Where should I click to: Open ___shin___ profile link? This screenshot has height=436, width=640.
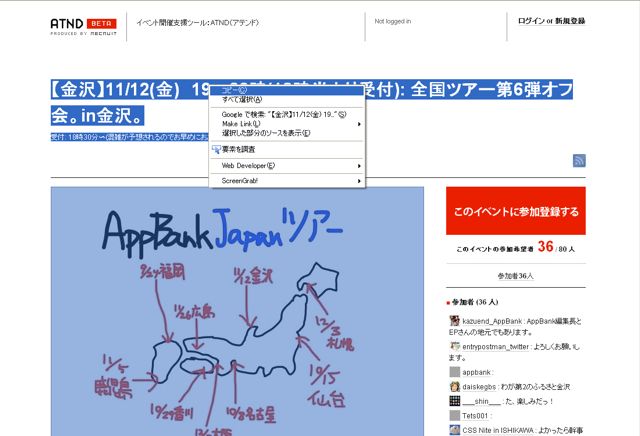click(x=482, y=401)
